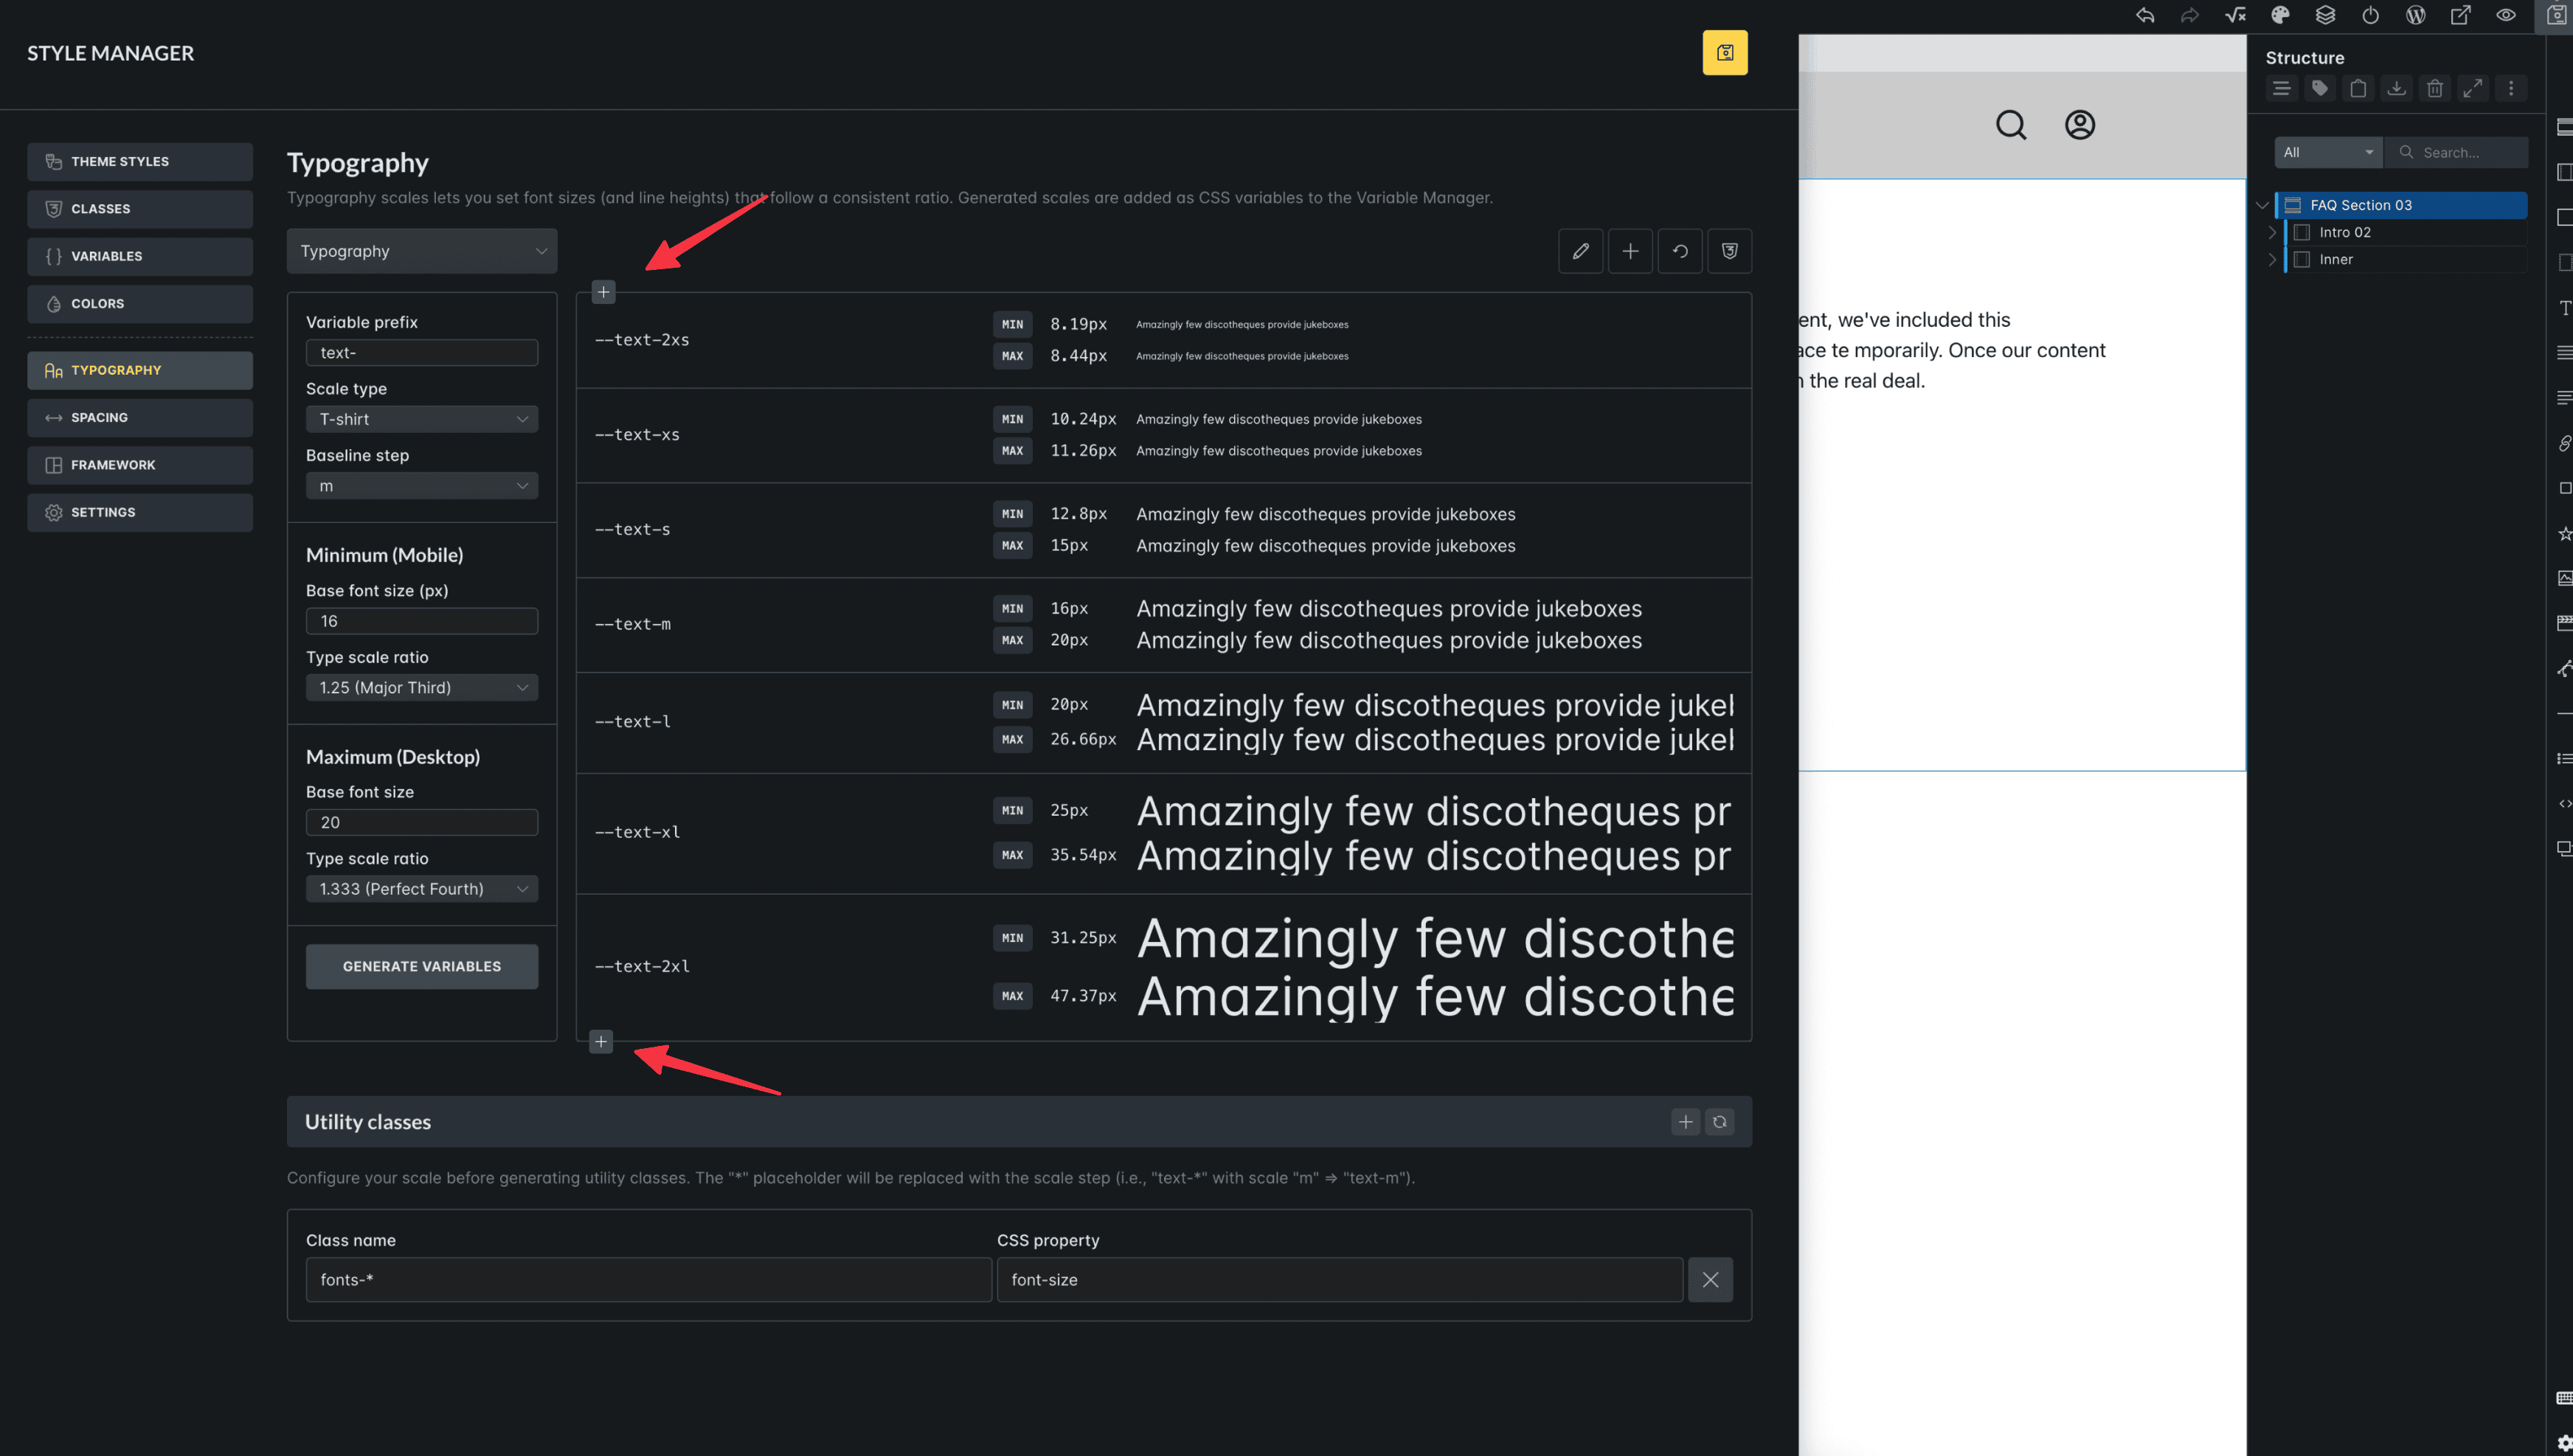
Task: Click the Generate Variables button
Action: pyautogui.click(x=421, y=966)
